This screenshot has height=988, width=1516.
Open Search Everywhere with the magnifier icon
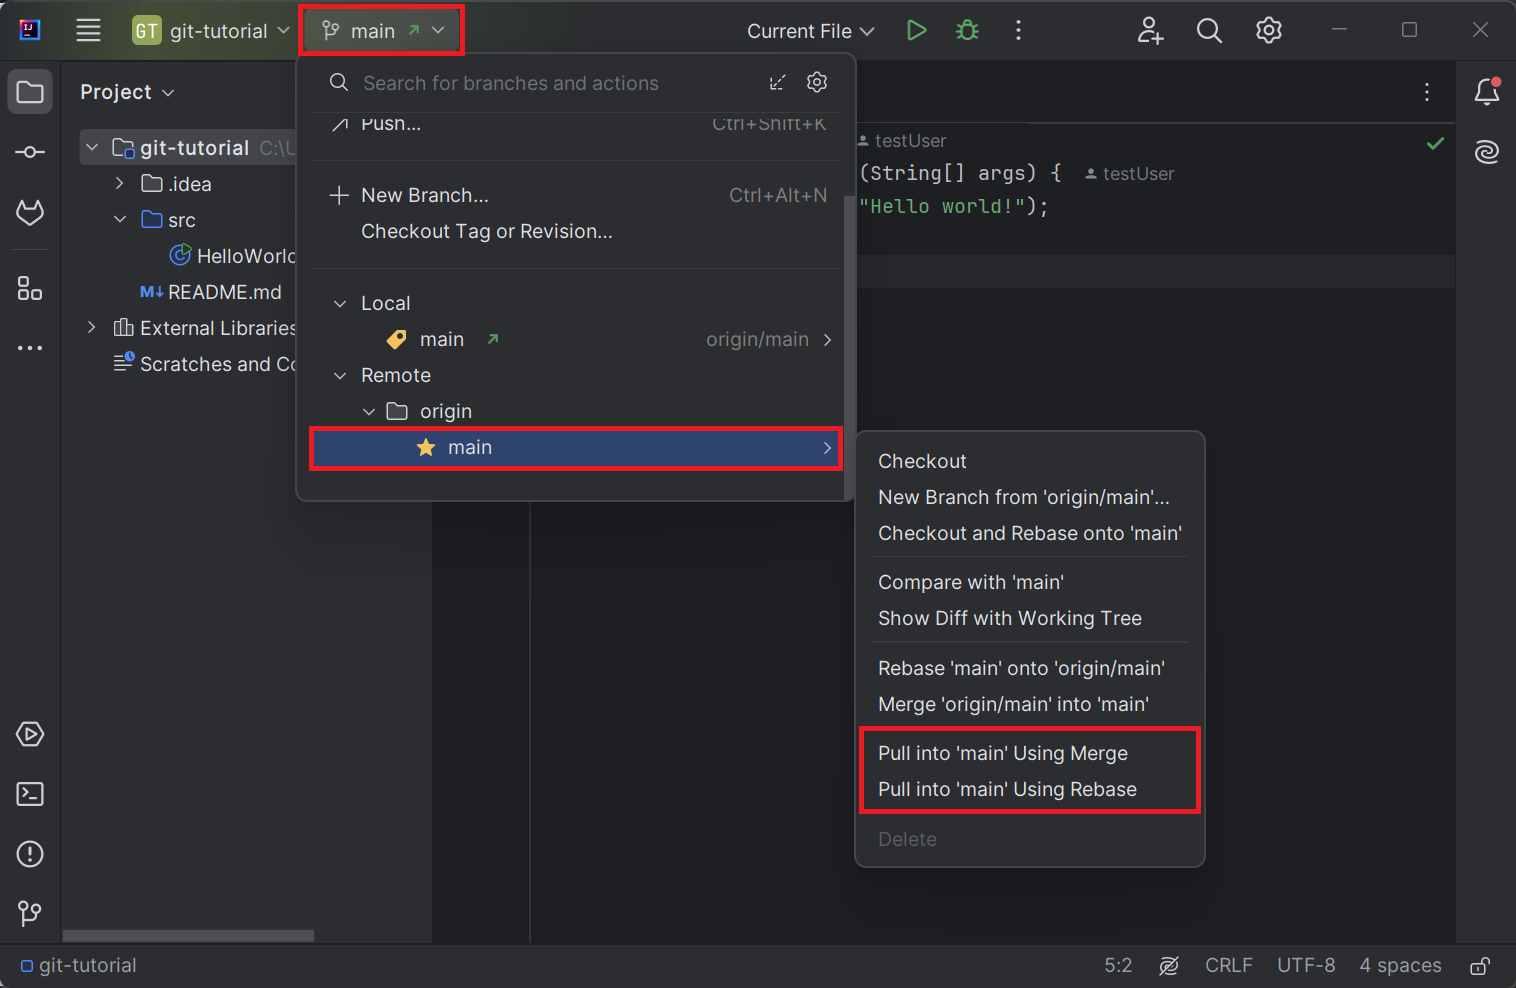1209,30
